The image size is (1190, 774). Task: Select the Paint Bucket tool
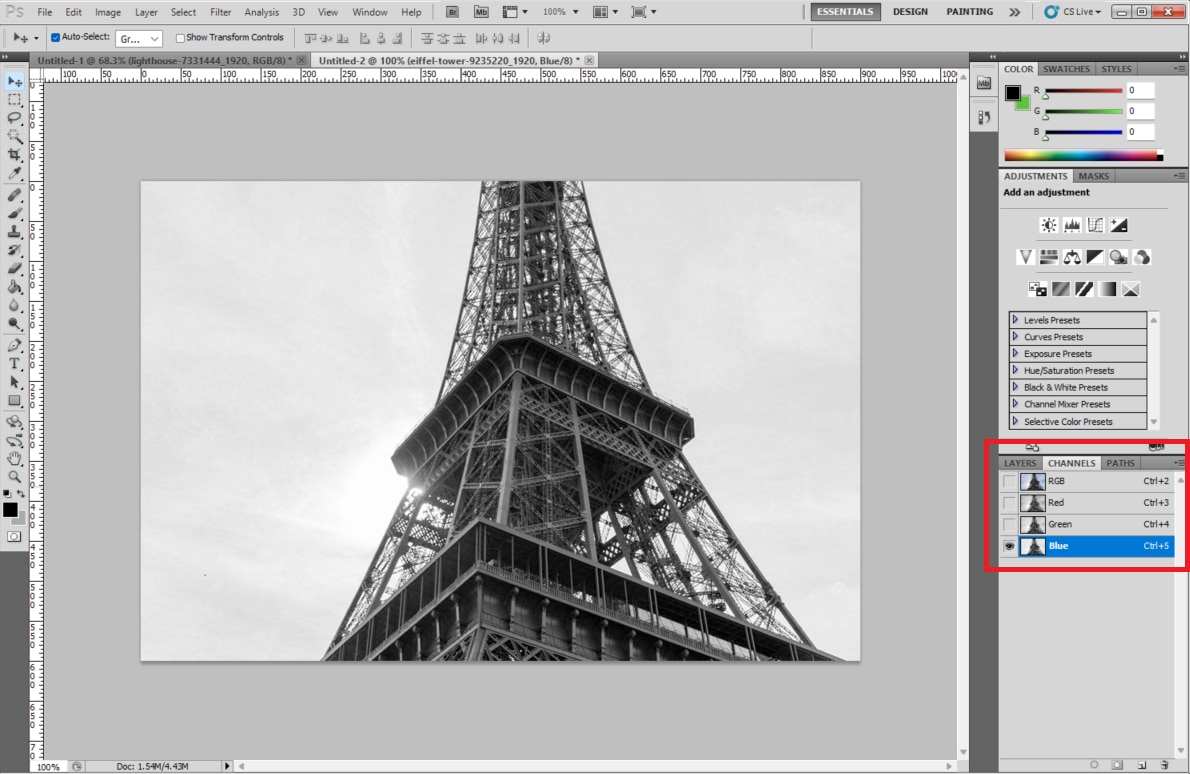pyautogui.click(x=14, y=287)
